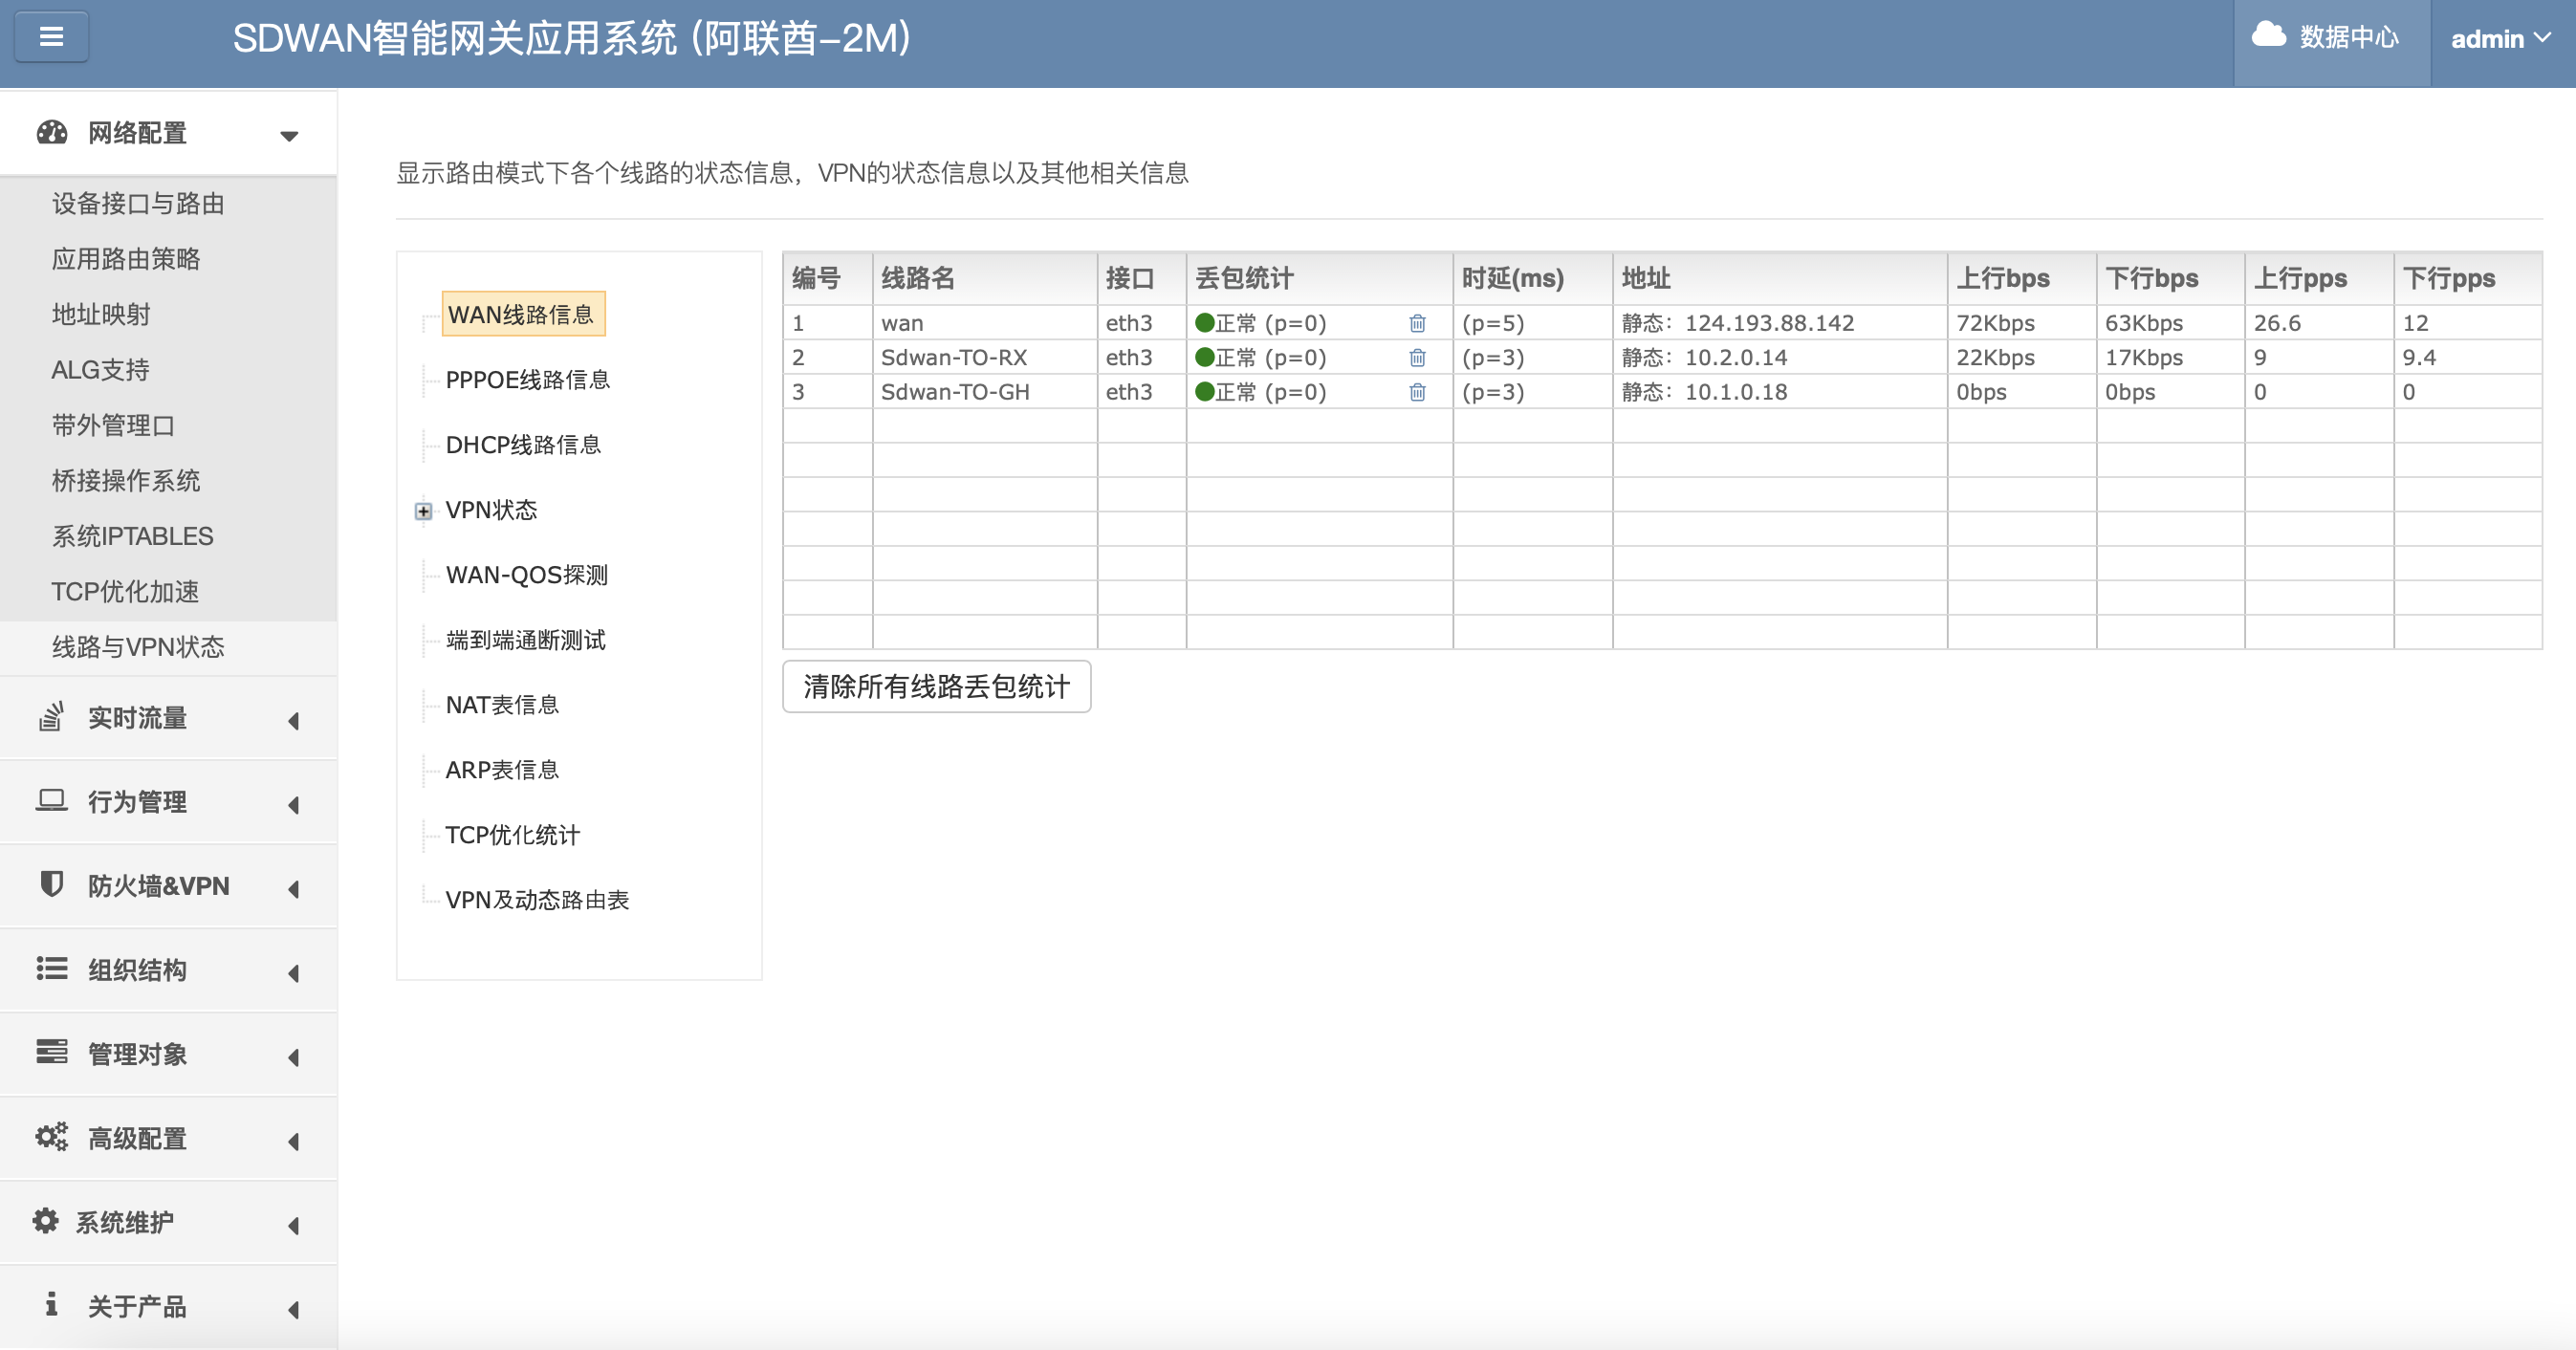This screenshot has height=1350, width=2576.
Task: Expand the VPN状态 tree node
Action: 423,511
